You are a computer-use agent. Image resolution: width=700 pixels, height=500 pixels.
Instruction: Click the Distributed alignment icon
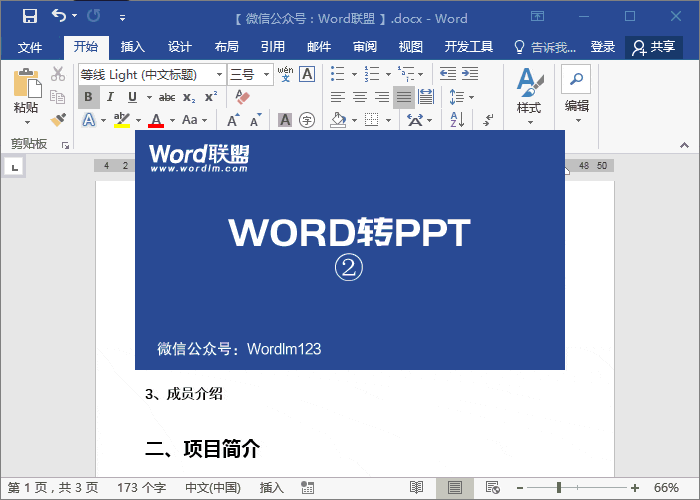pos(426,97)
